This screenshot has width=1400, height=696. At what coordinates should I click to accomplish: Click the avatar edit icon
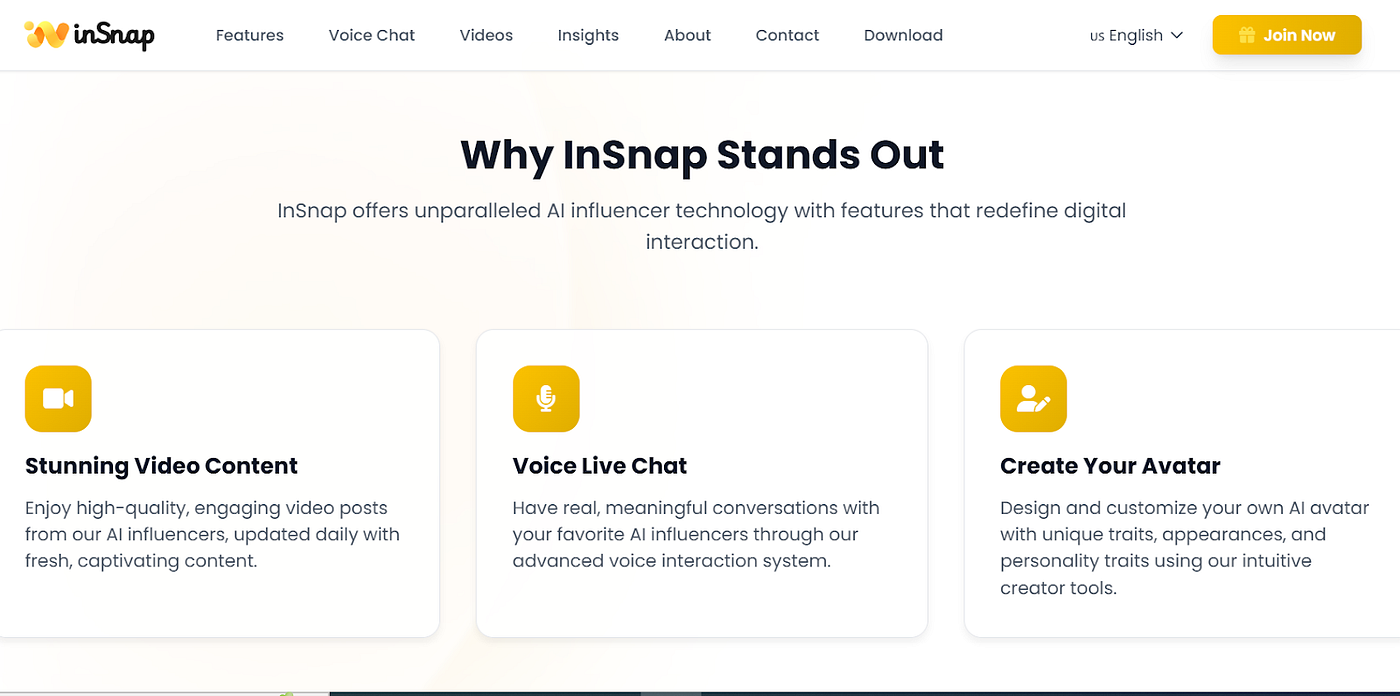point(1033,399)
